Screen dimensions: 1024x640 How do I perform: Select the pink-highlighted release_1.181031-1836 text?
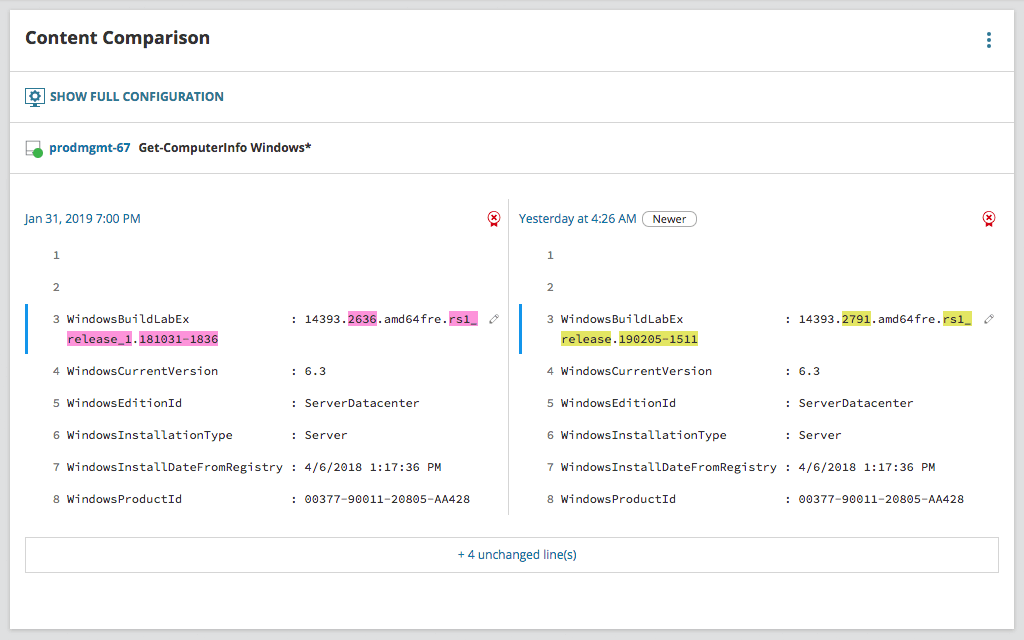click(x=141, y=339)
